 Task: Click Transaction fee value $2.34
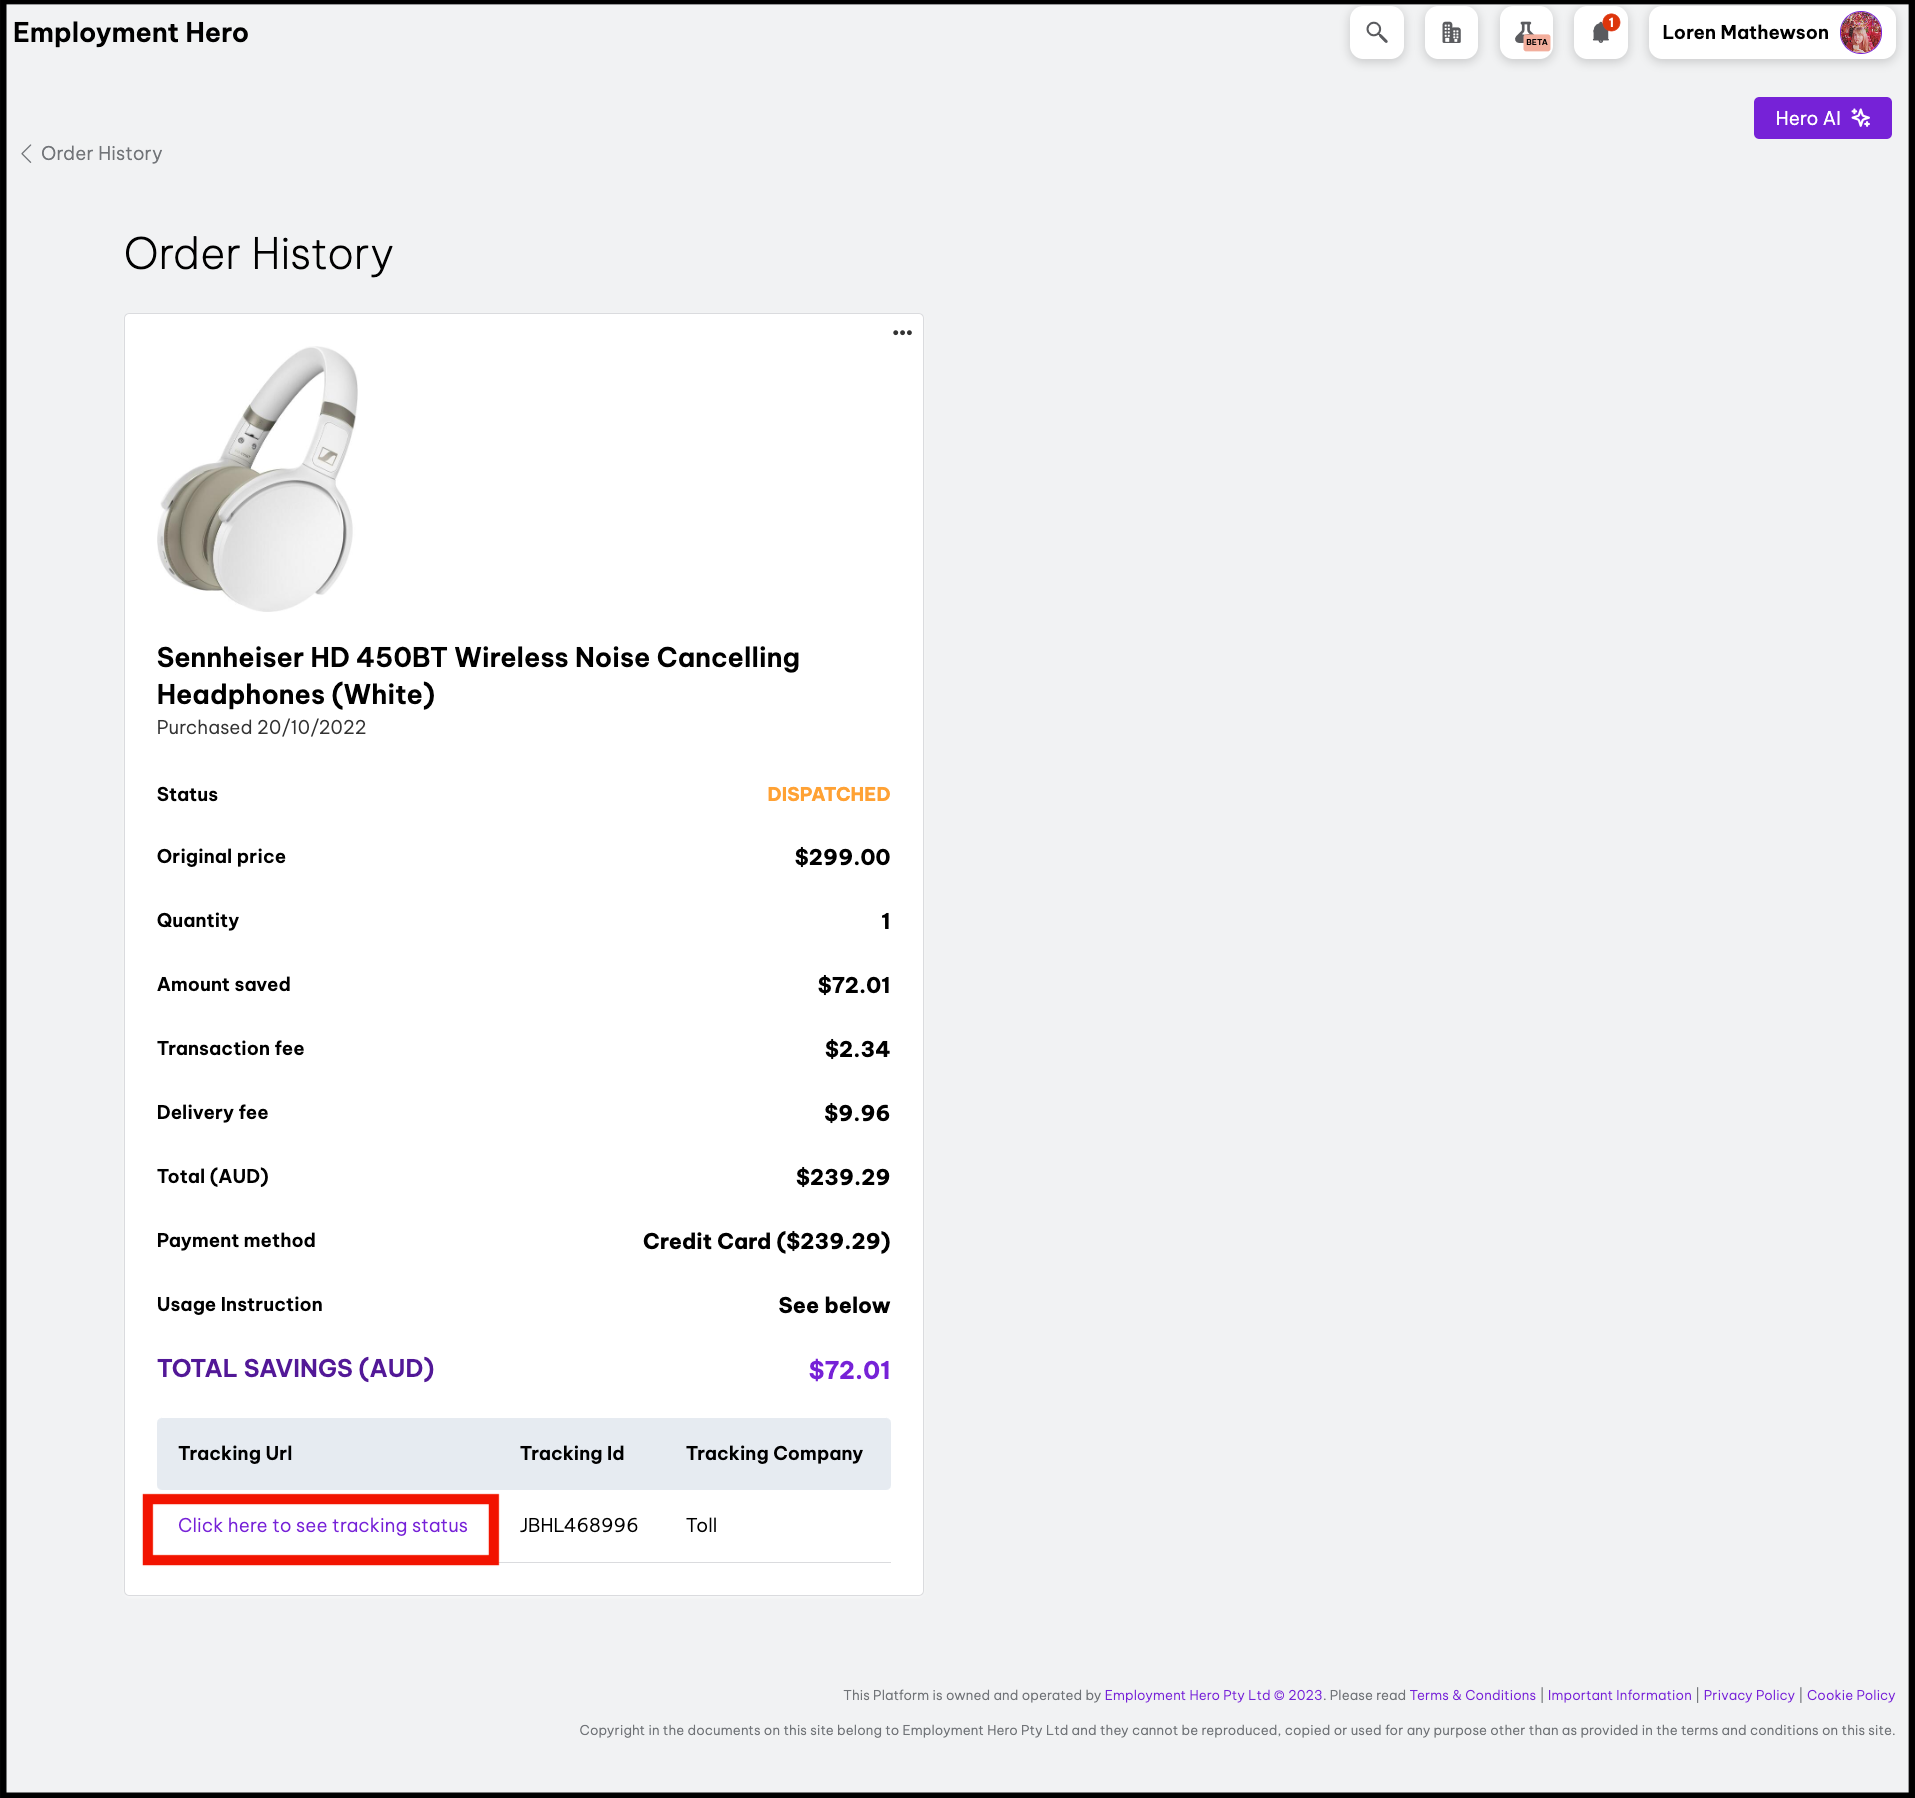point(857,1049)
